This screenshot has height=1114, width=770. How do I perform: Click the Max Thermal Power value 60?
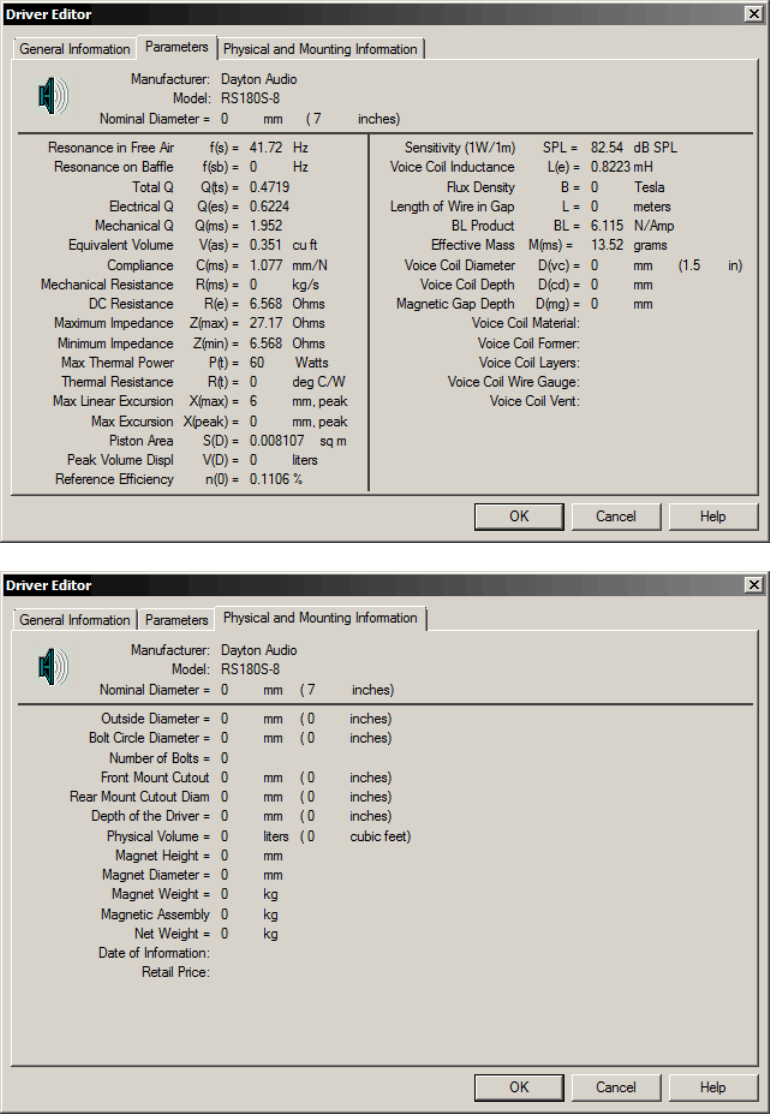tap(256, 363)
